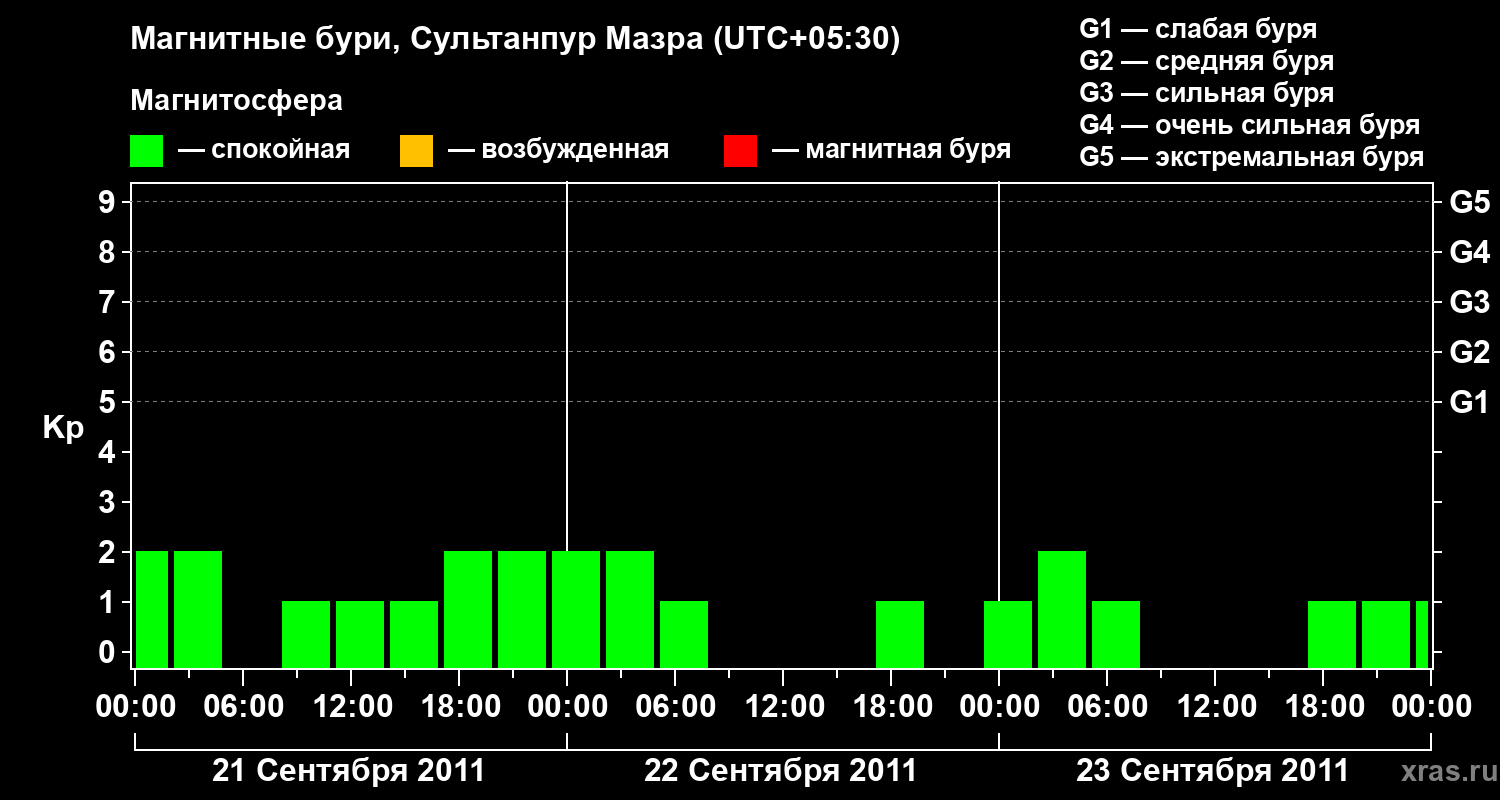Screen dimensions: 1500x800
Task: Click the '— магнитная буря' legend label
Action: pyautogui.click(x=891, y=150)
